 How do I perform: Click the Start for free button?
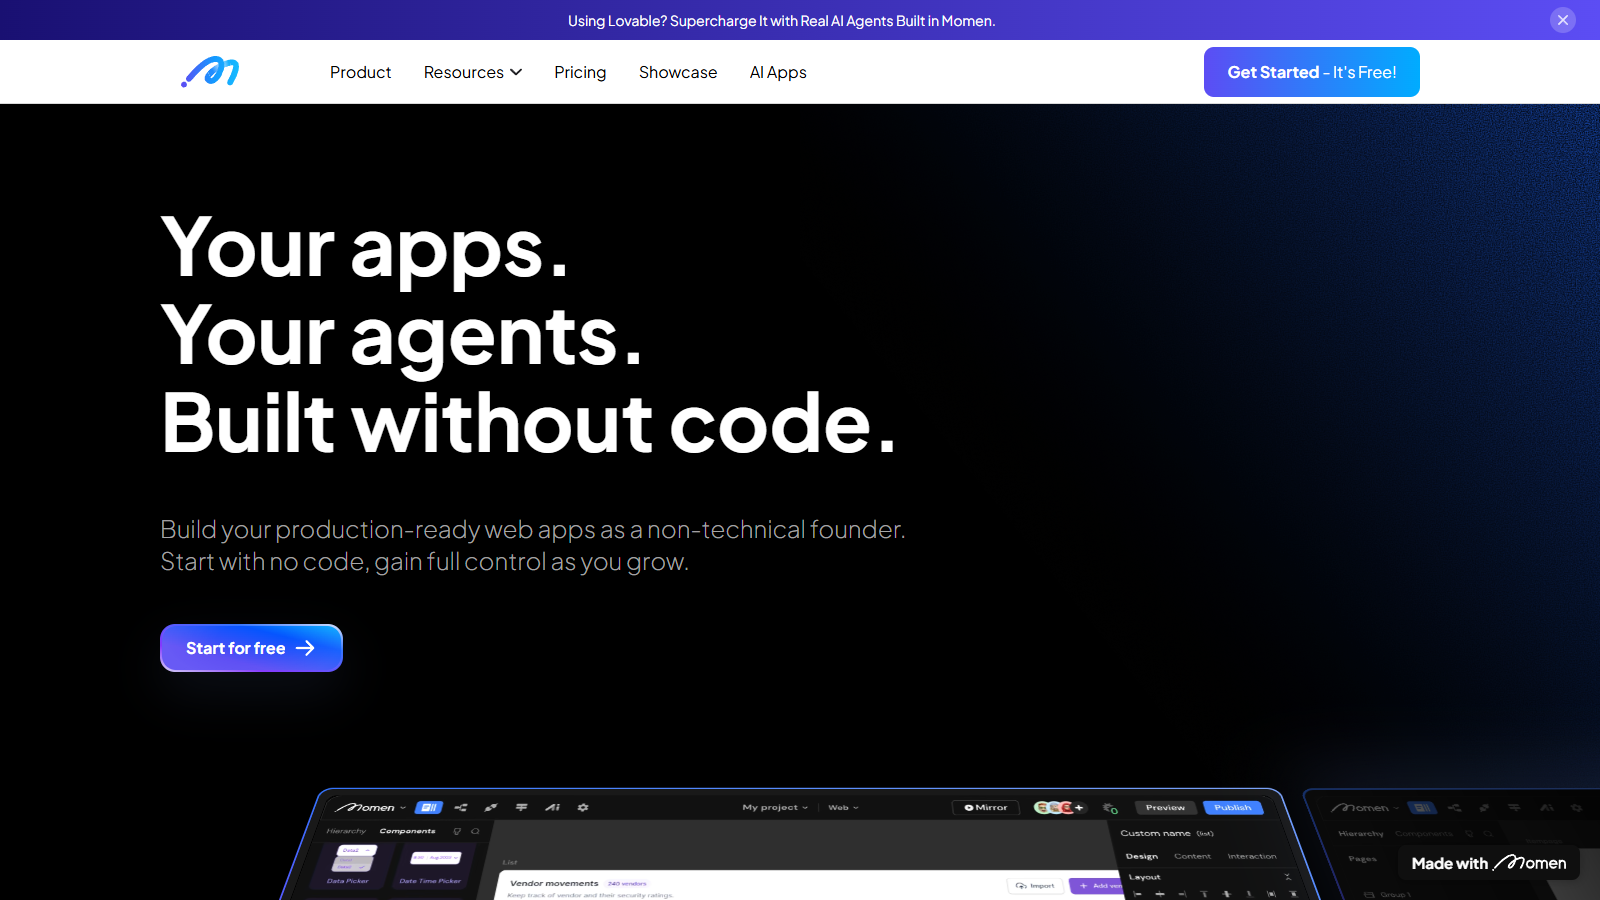(251, 647)
